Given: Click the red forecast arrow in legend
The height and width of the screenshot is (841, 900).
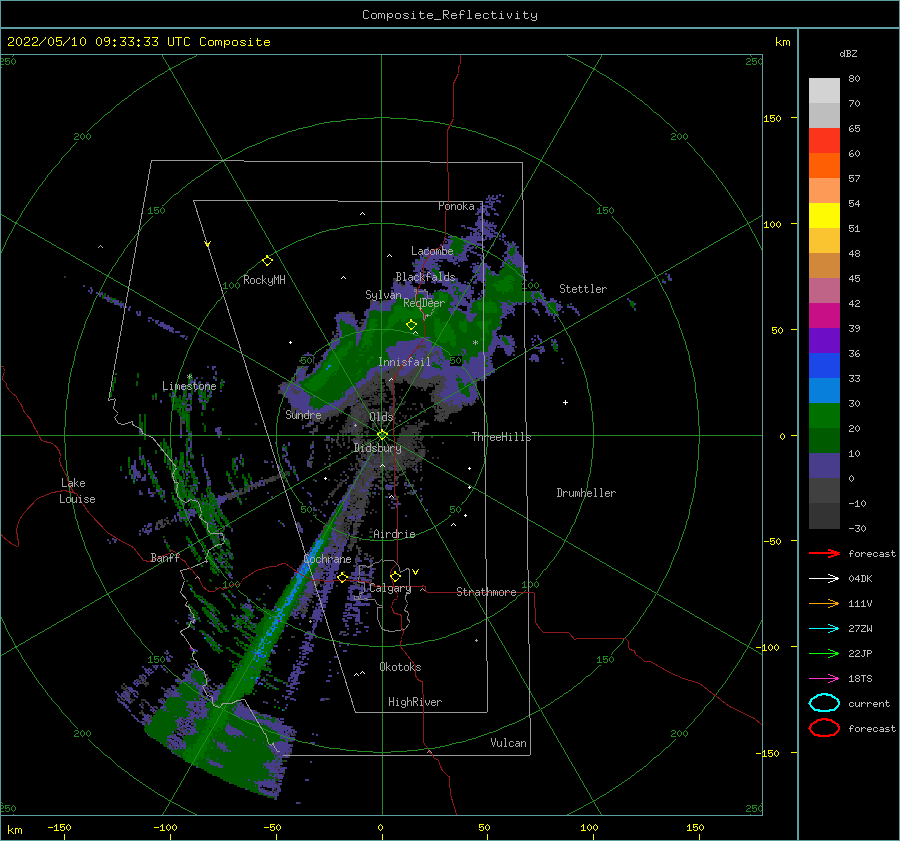Looking at the screenshot, I should click(824, 553).
